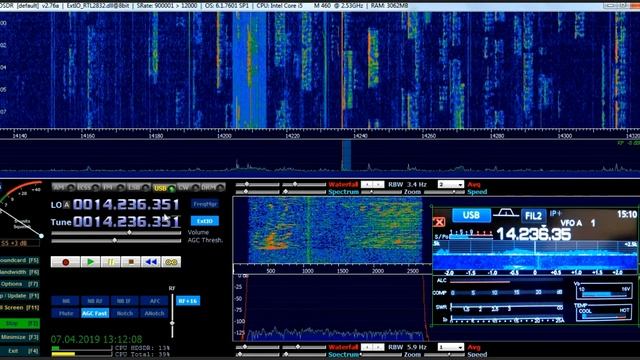Click the IP+ indicator in the overlay
Viewport: 640px width, 360px height.
[556, 213]
